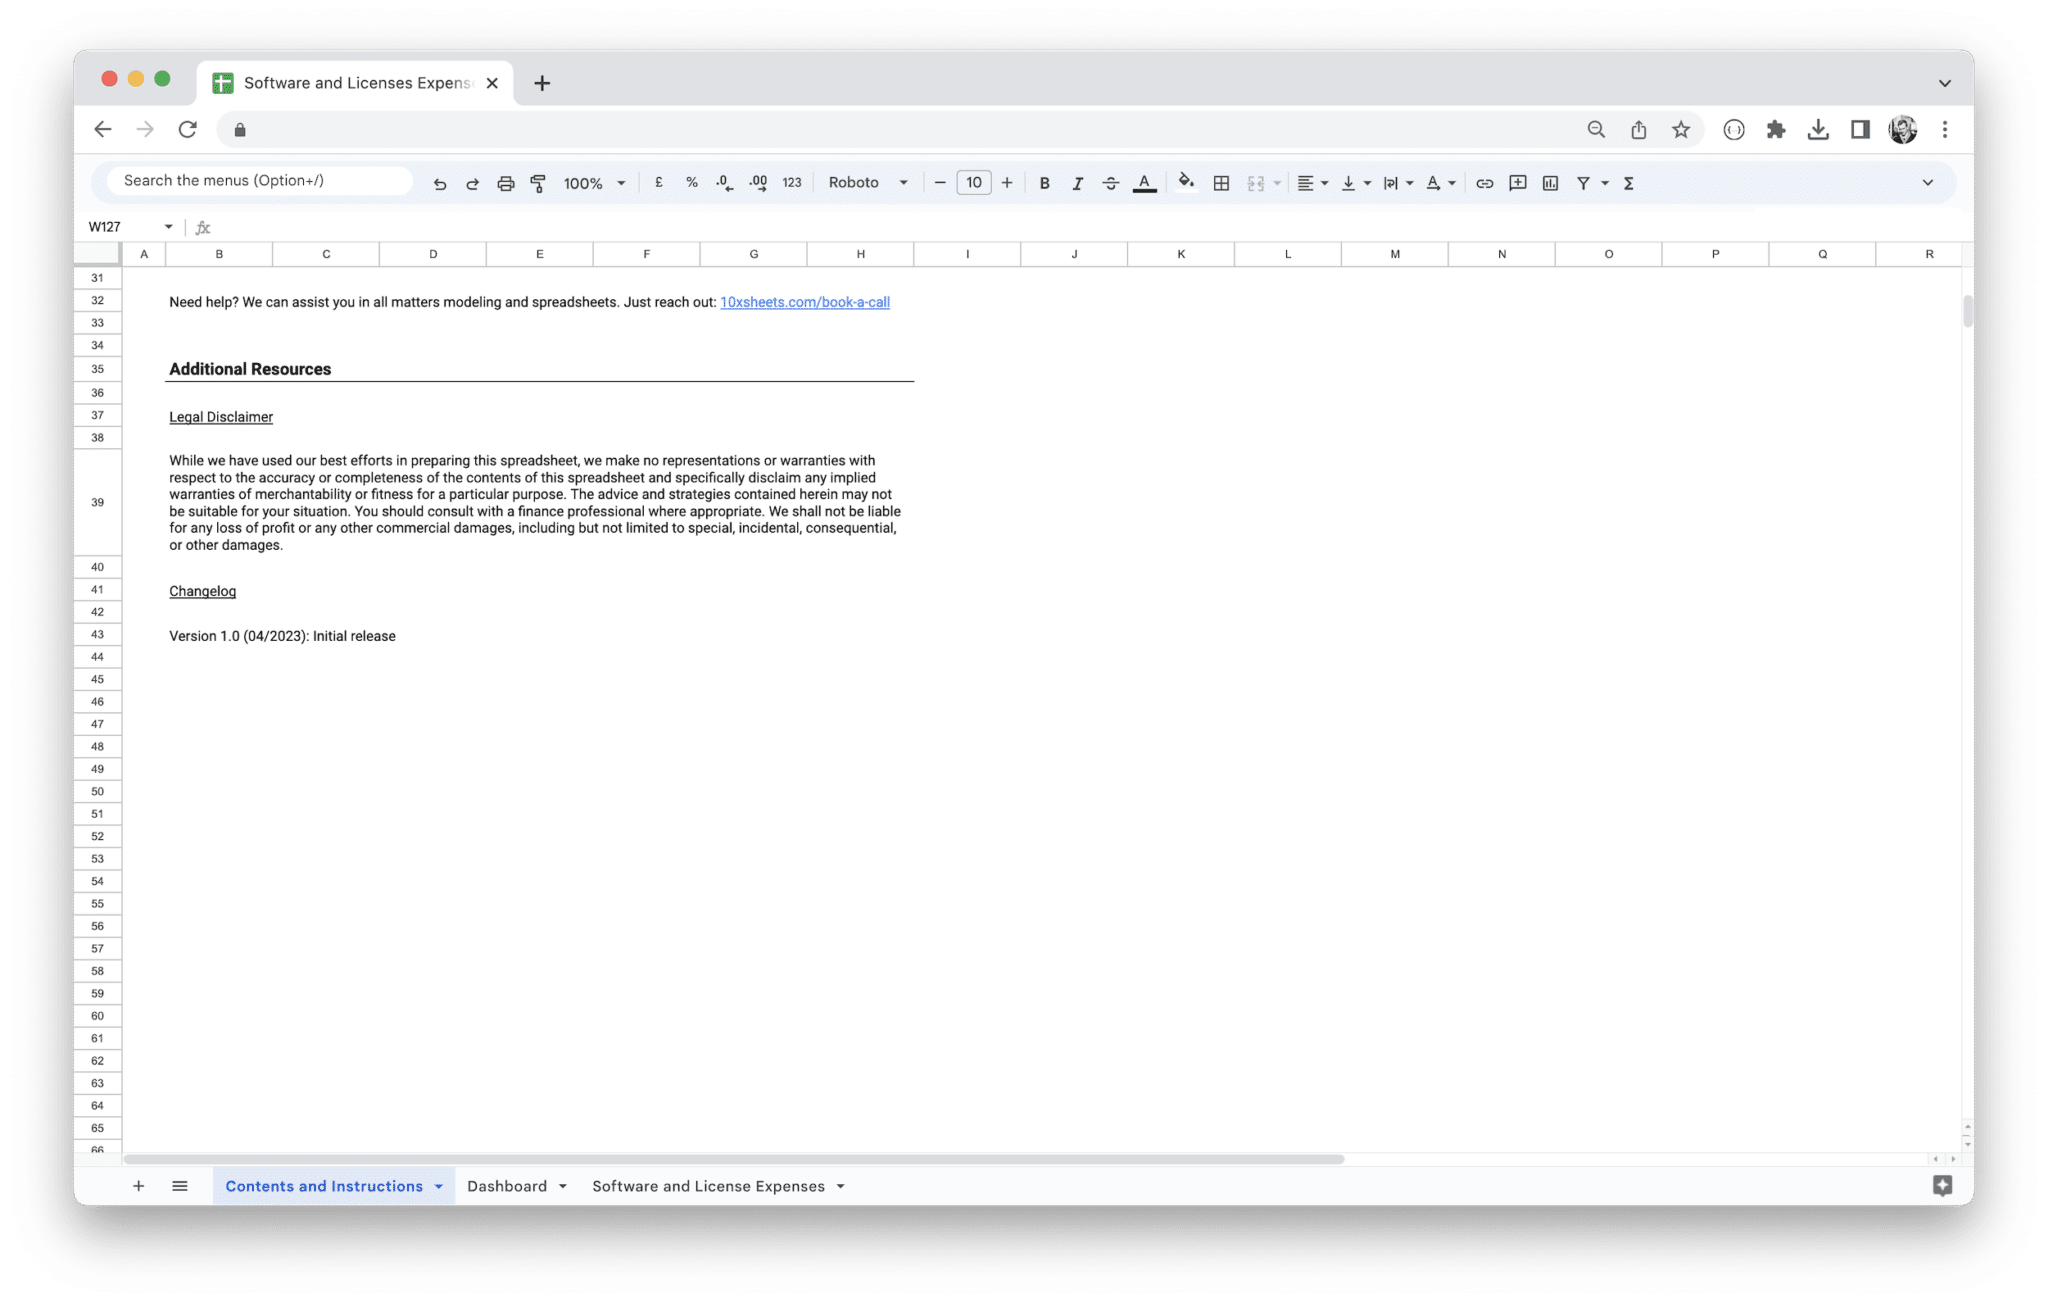The width and height of the screenshot is (2048, 1303).
Task: Select the Paint format tool
Action: 538,183
